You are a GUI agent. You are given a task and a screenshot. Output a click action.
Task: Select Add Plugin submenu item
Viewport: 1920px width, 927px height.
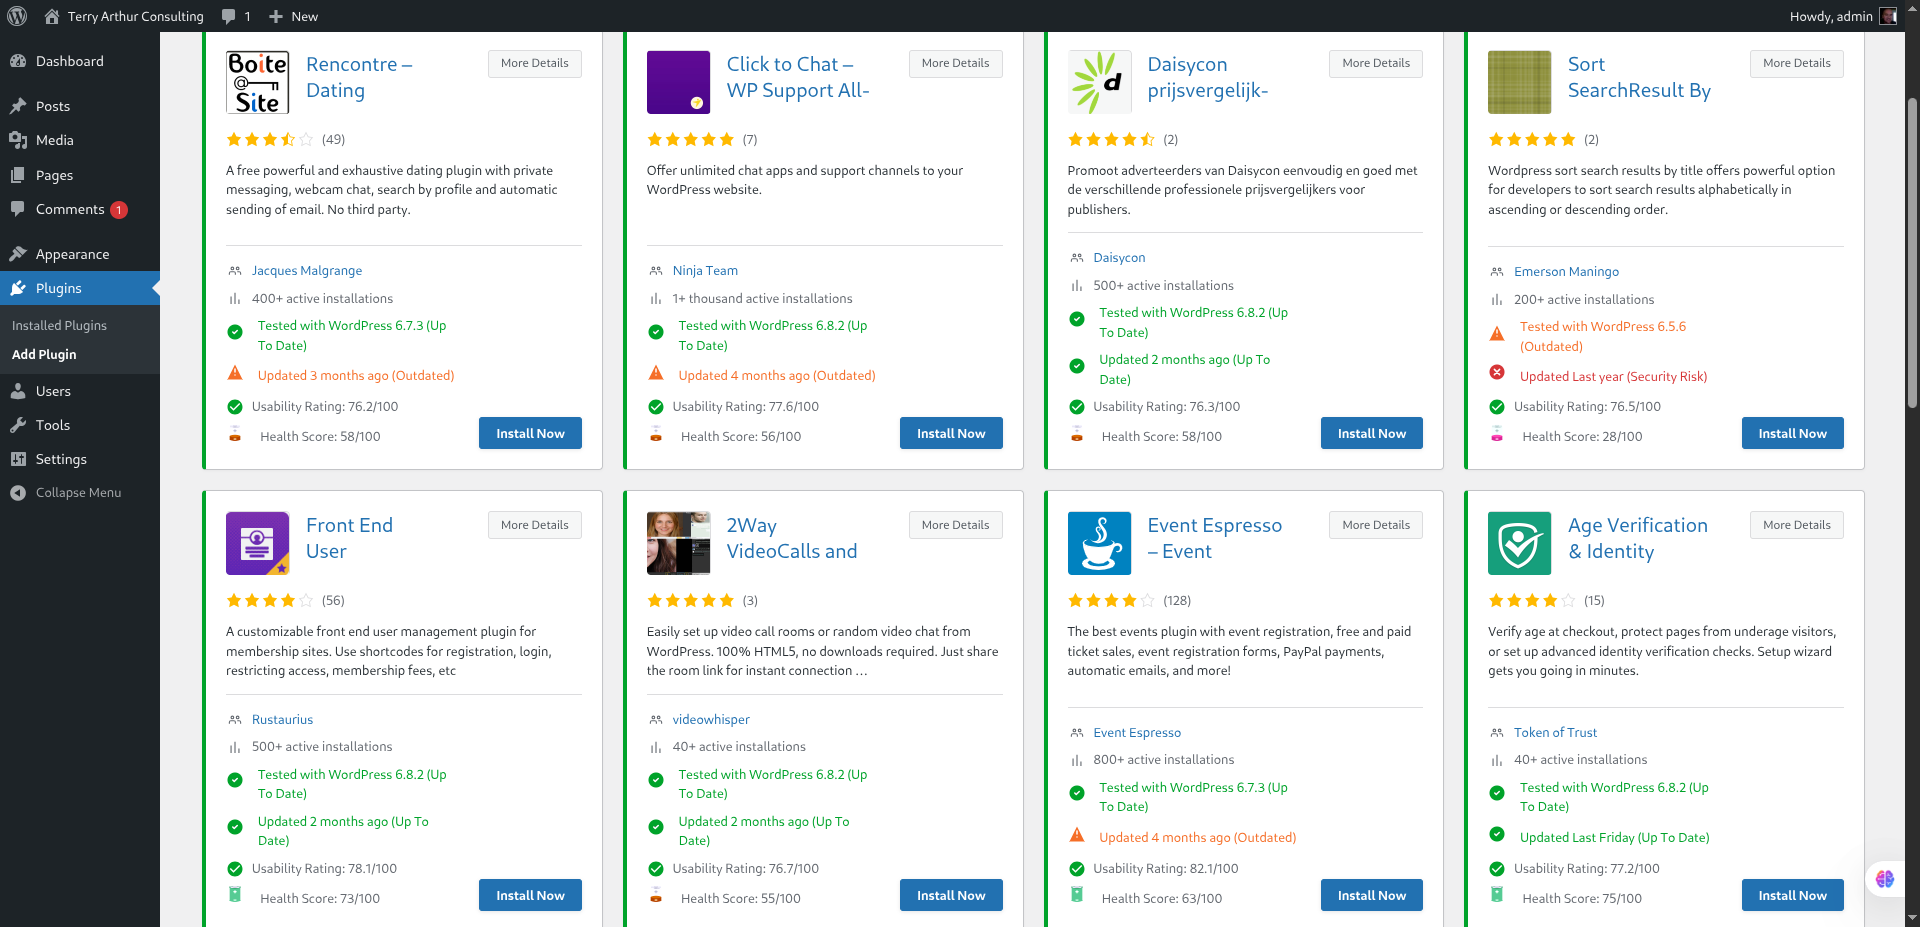click(44, 354)
